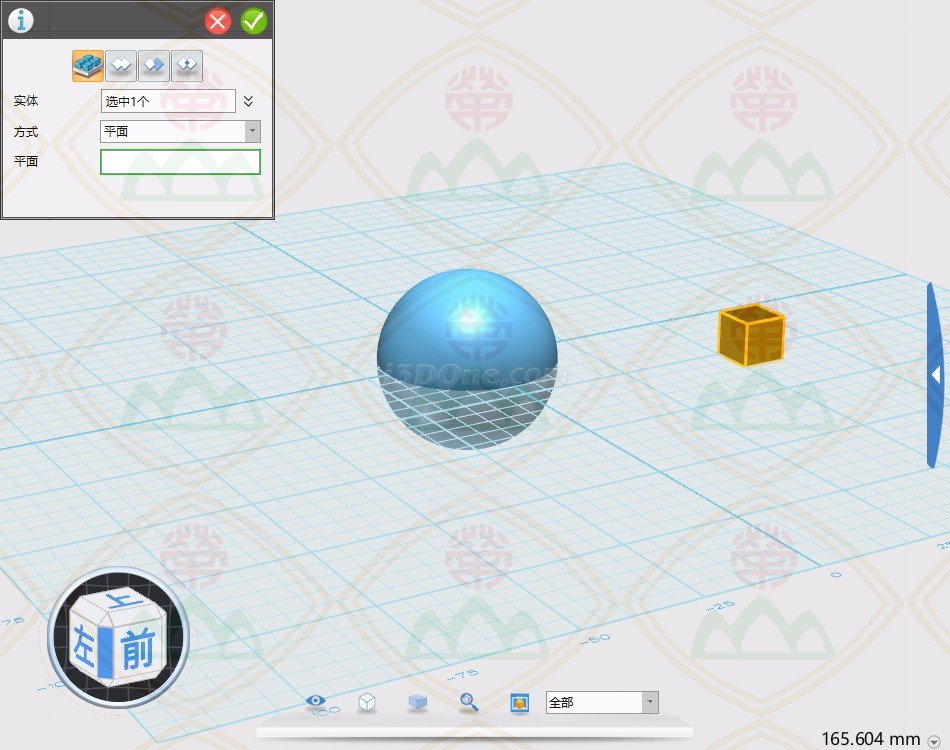Screen dimensions: 950x750
Task: Click the wireframe cube display icon
Action: (367, 702)
